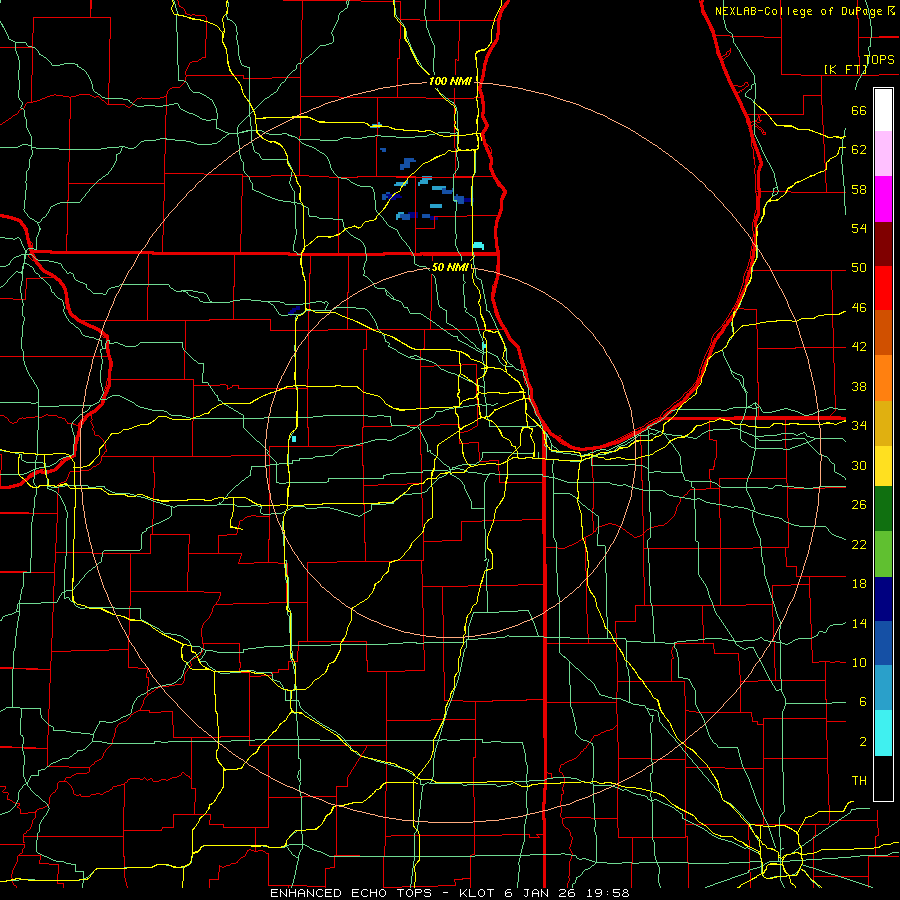Select the yellow legend swatch
The width and height of the screenshot is (900, 900).
pyautogui.click(x=883, y=466)
